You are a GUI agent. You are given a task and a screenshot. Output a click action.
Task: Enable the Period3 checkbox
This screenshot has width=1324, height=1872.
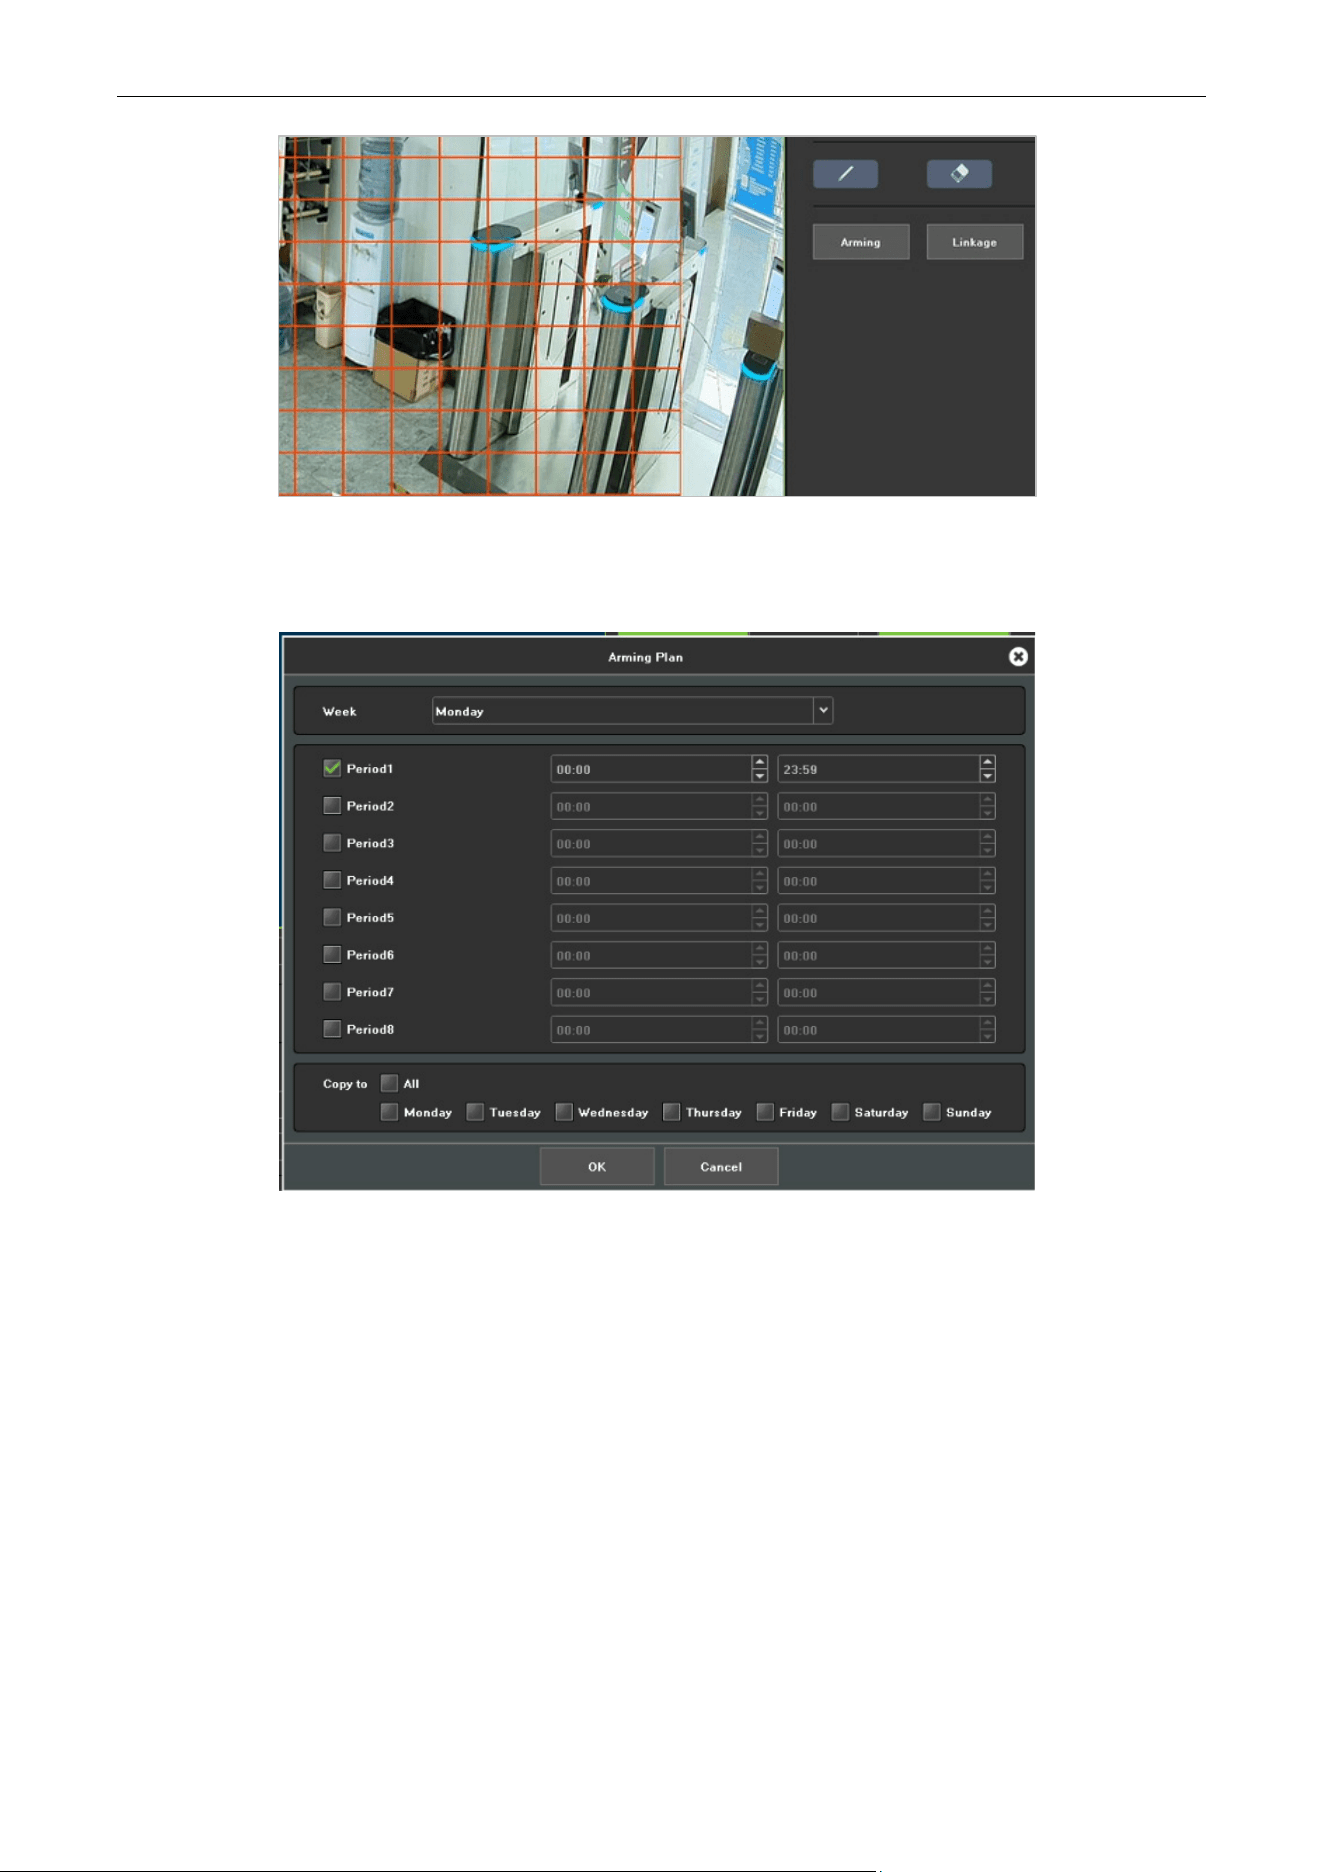[x=332, y=842]
